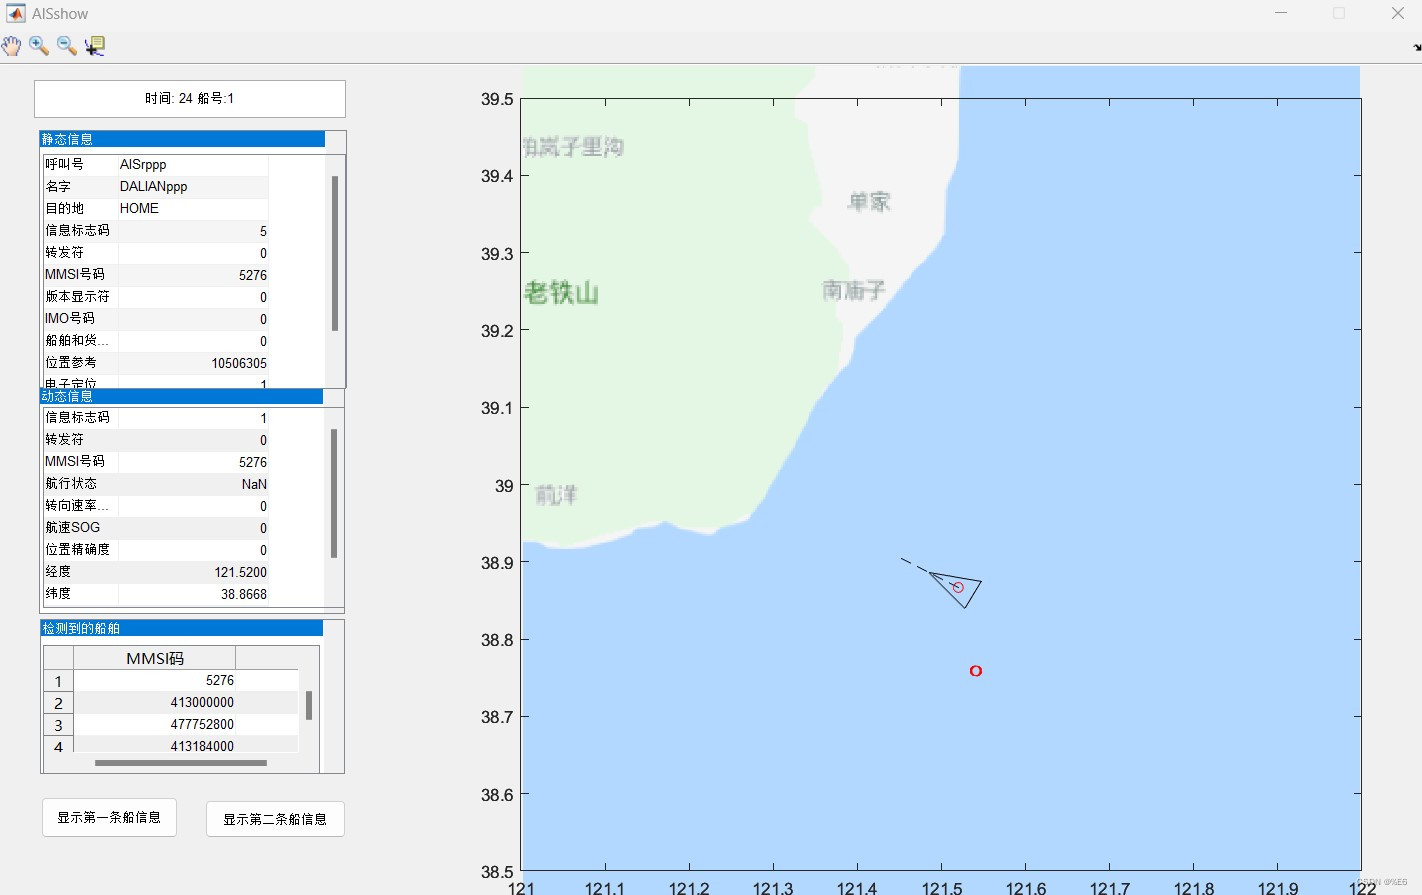The height and width of the screenshot is (895, 1422).
Task: Click the 显示第一条船信息 button
Action: coord(109,817)
